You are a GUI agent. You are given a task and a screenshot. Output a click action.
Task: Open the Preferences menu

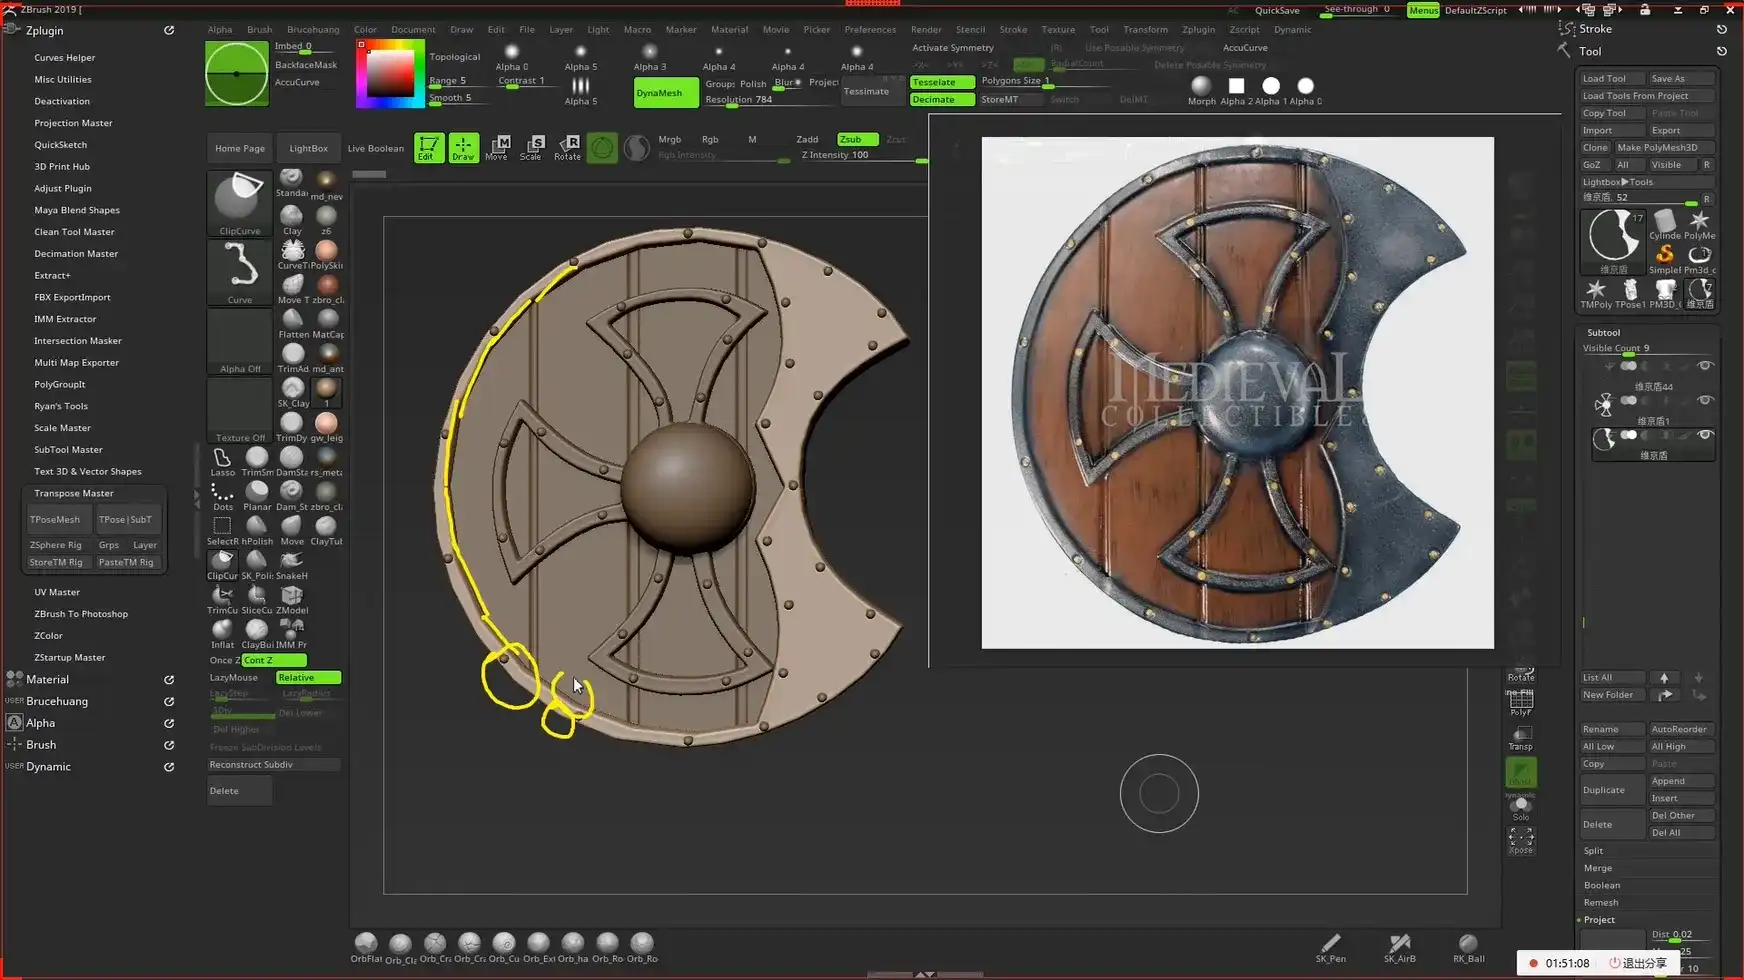869,29
